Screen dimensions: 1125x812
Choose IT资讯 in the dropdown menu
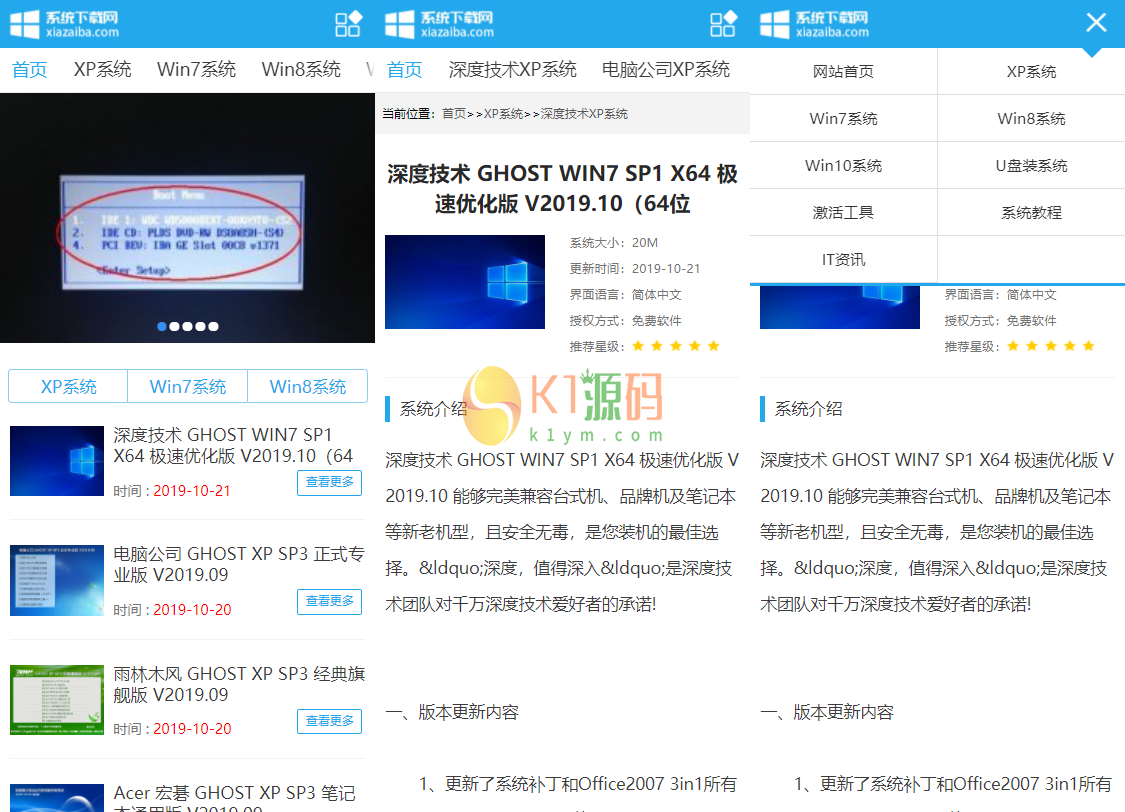(844, 260)
